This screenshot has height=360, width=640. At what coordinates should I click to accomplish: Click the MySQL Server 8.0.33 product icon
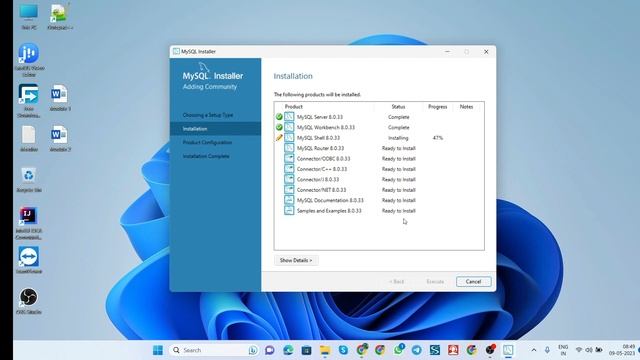point(289,117)
